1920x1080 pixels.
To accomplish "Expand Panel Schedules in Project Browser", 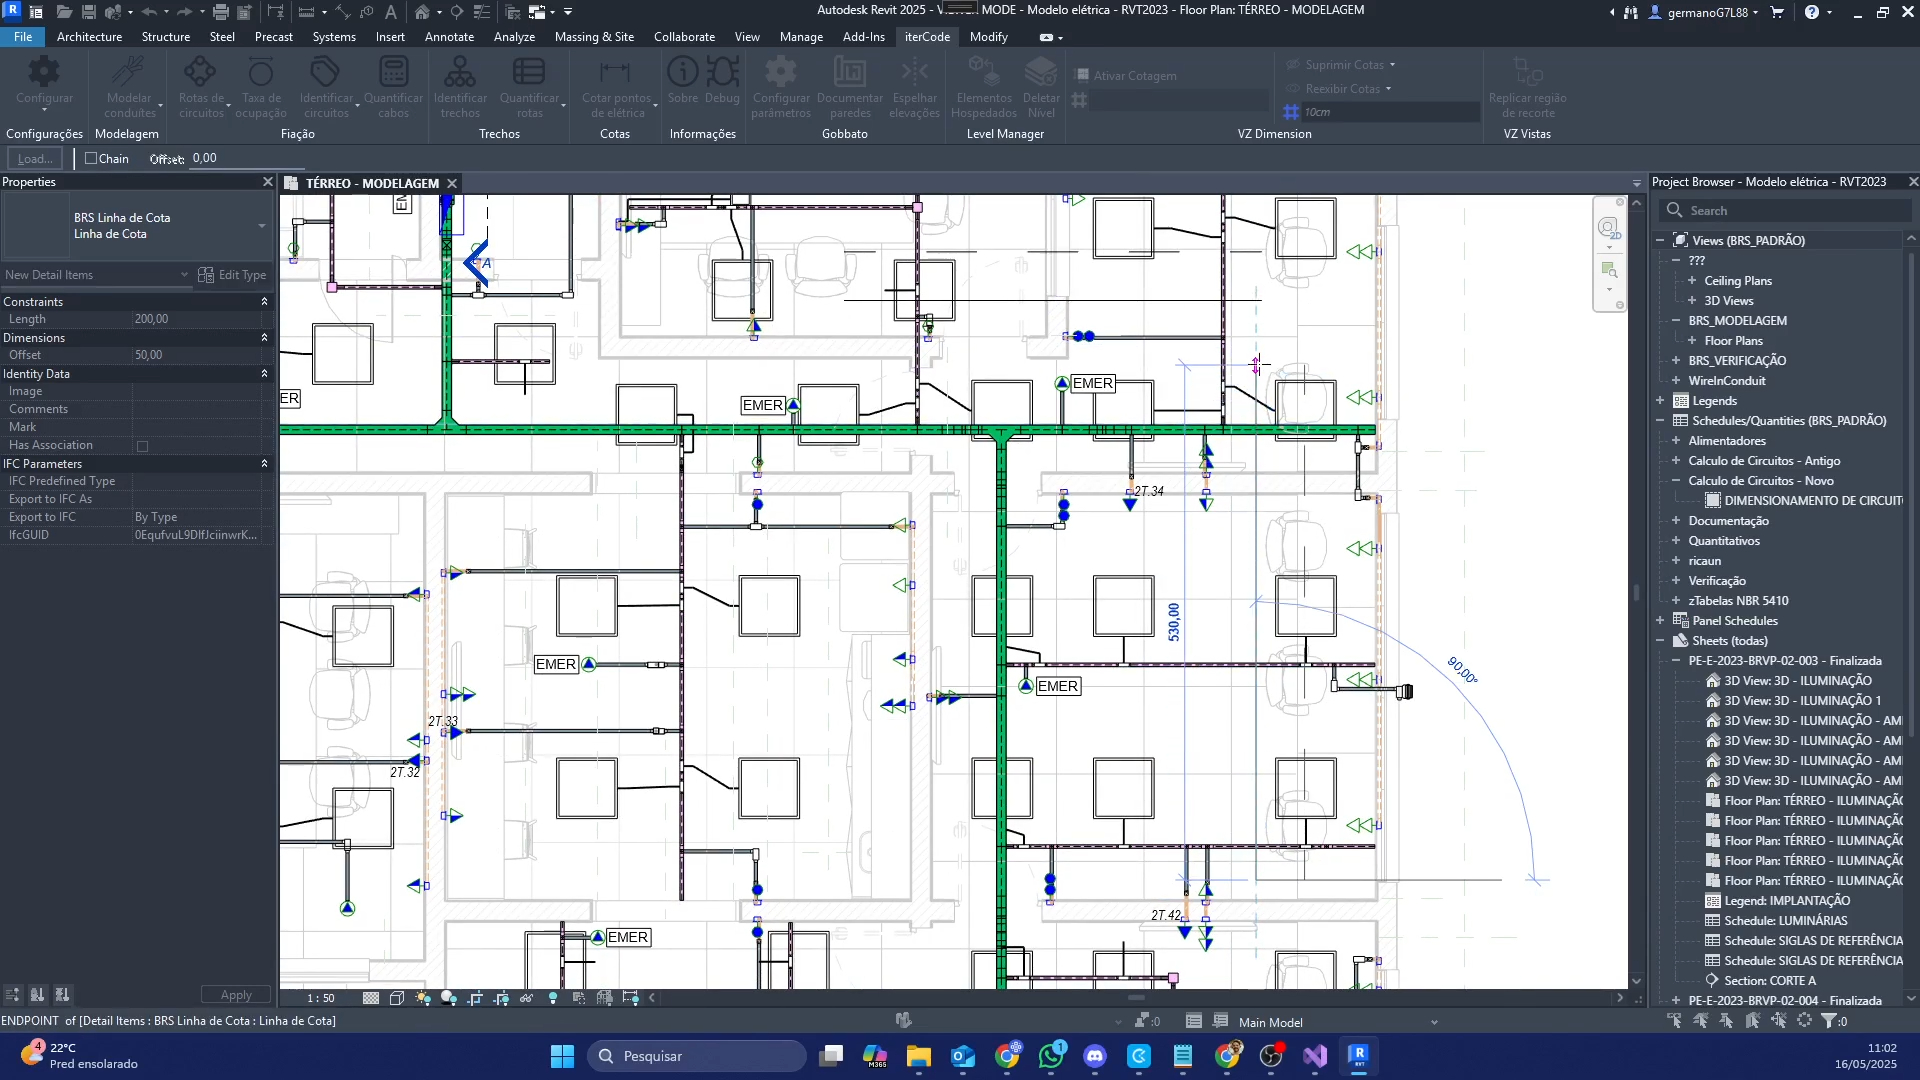I will [1660, 621].
